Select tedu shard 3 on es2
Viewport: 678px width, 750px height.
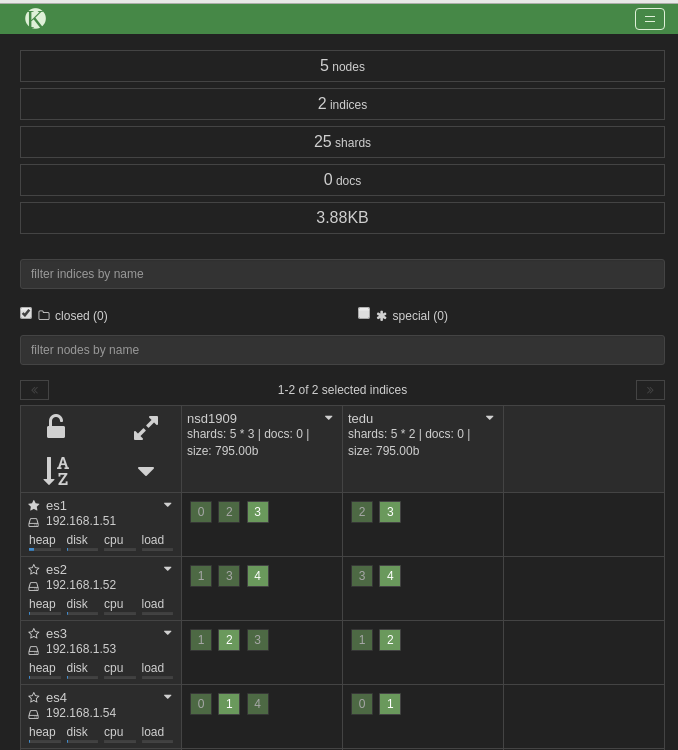[x=362, y=576]
